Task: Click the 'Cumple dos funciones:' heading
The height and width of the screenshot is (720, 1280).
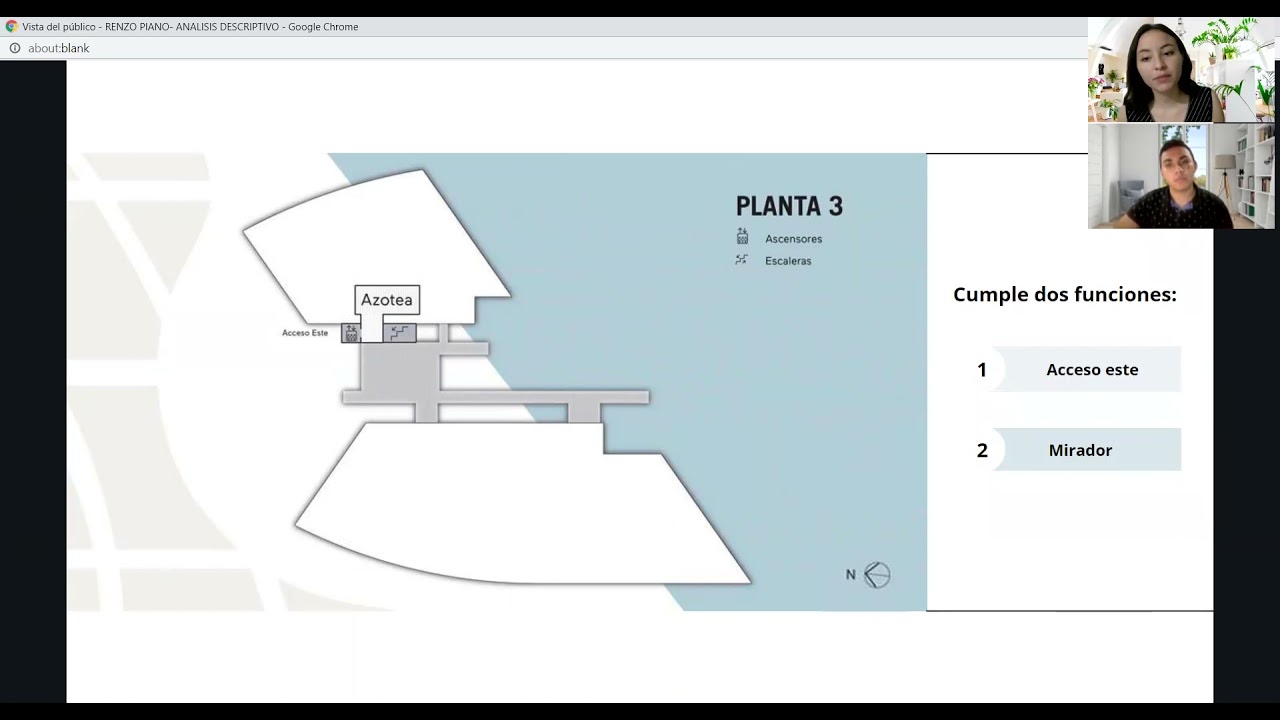Action: [1065, 295]
